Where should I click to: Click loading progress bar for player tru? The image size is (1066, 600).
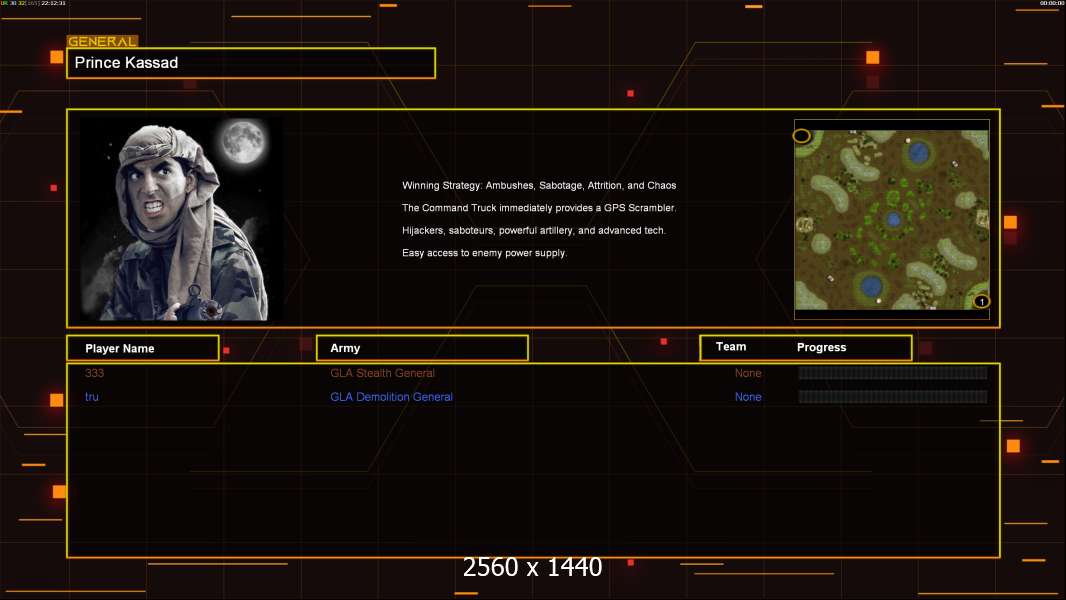[892, 397]
